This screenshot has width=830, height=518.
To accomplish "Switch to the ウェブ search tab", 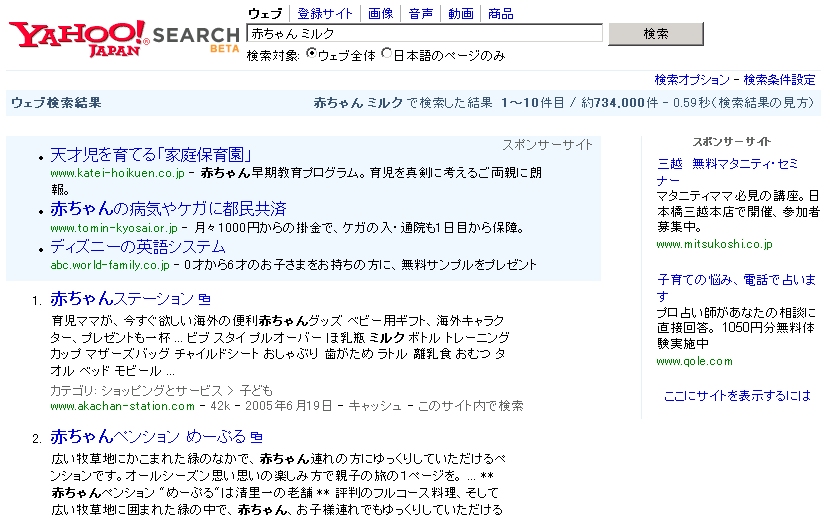I will (x=265, y=14).
